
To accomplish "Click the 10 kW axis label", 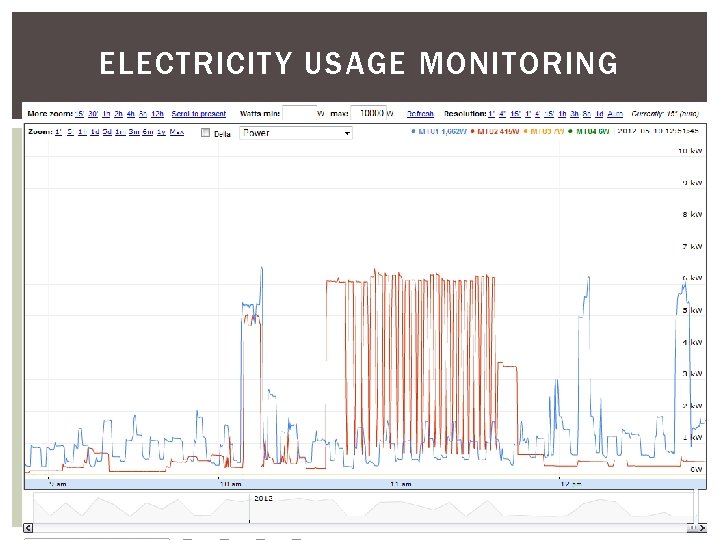I will [690, 151].
